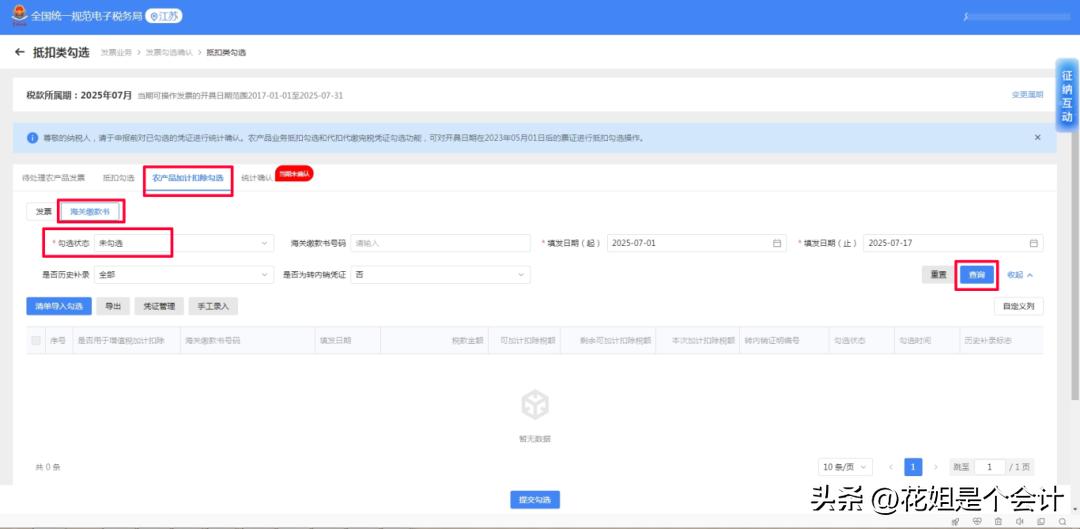Click the 税款金额 column header

click(466, 340)
